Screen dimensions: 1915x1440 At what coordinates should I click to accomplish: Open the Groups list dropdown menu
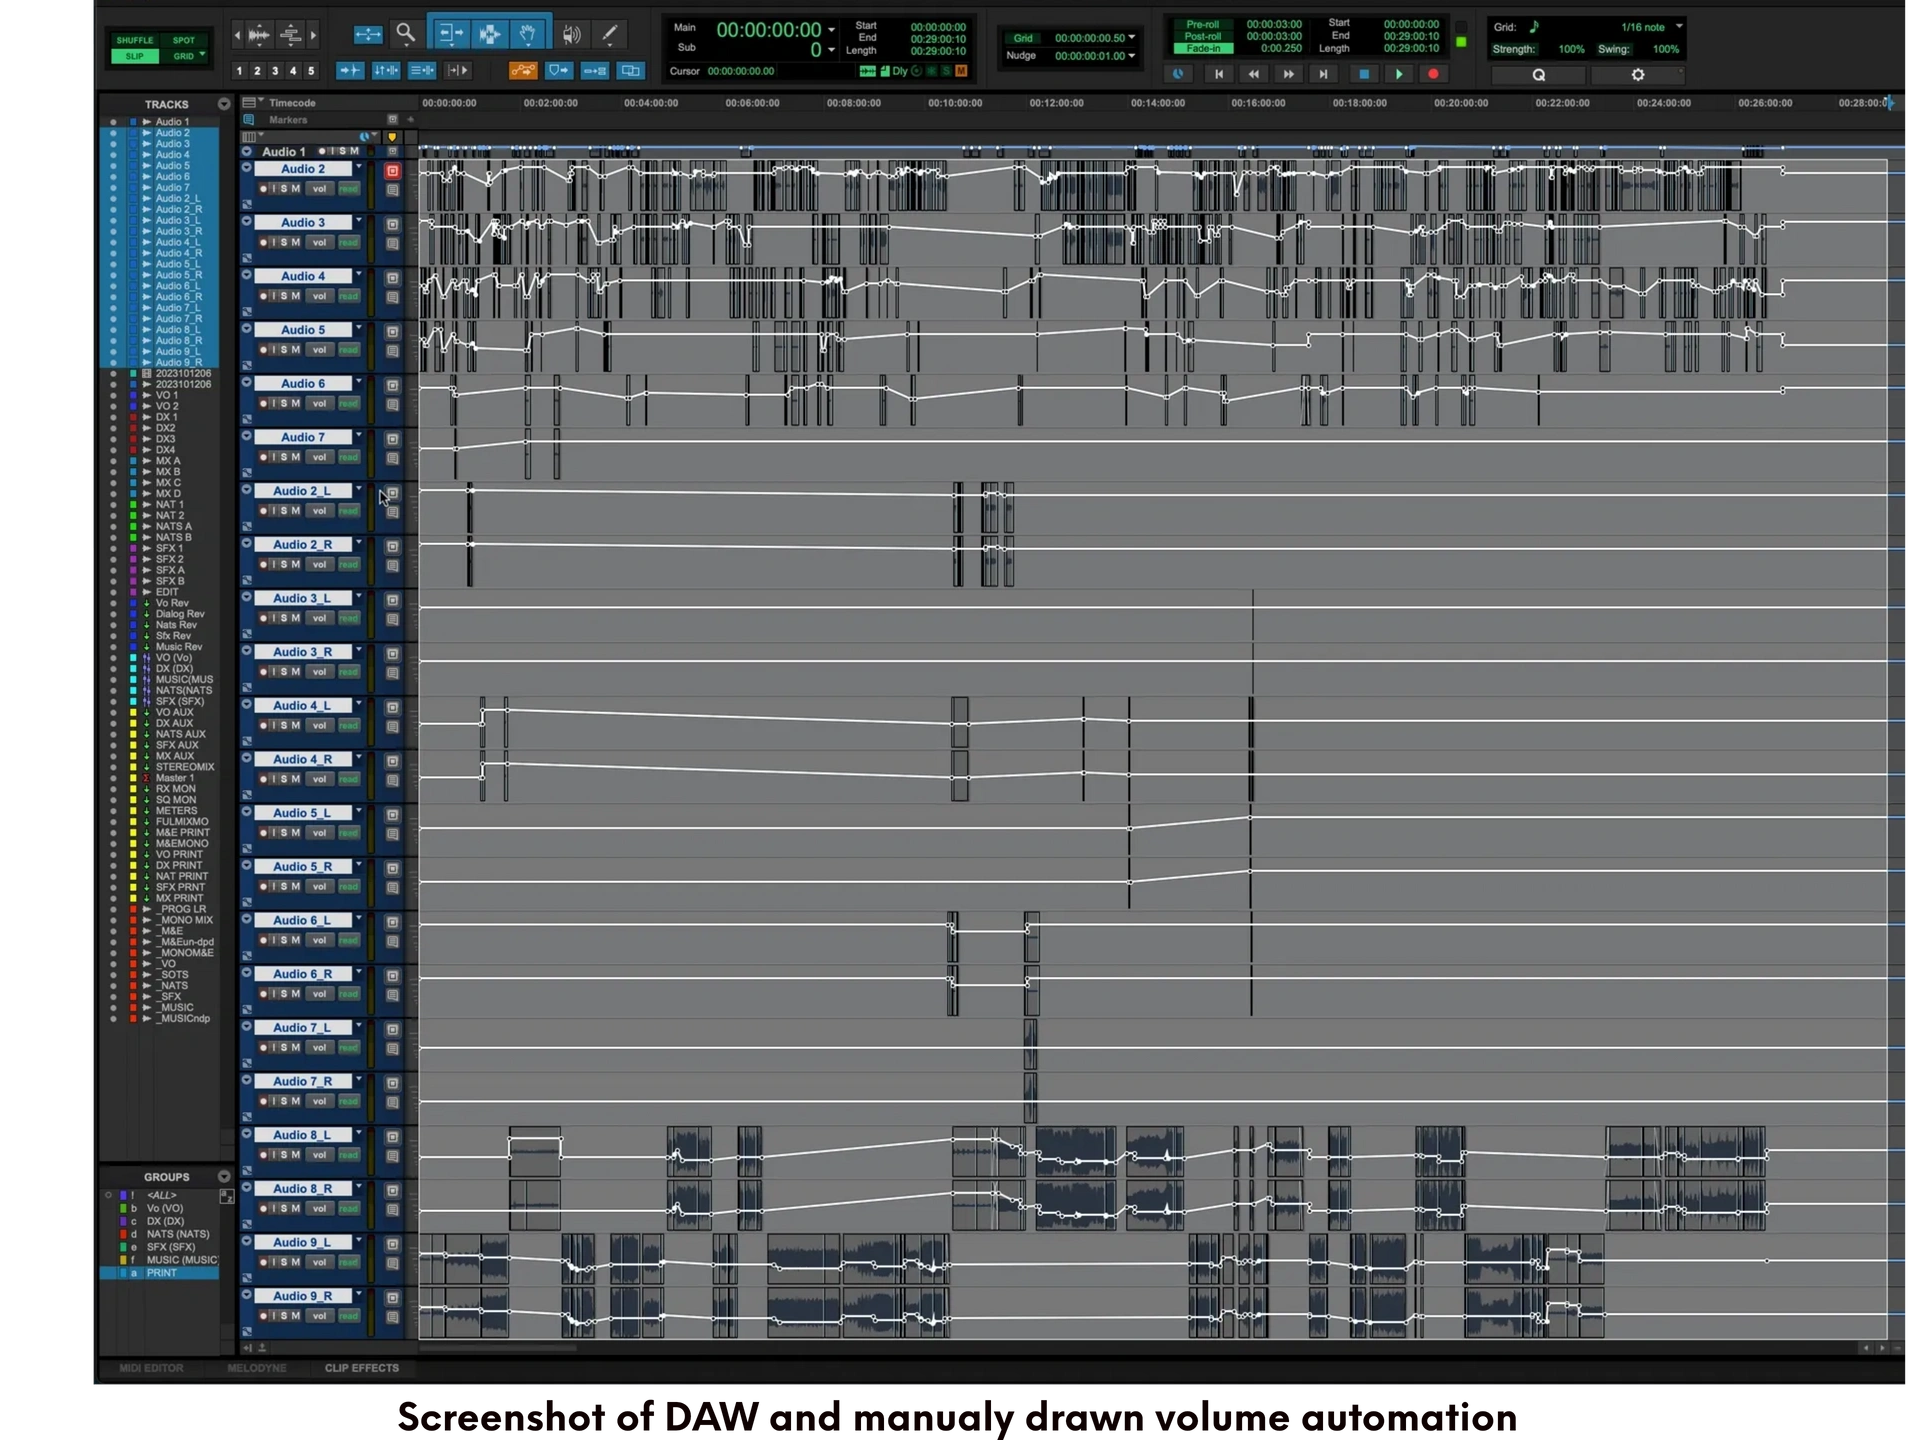pos(223,1177)
